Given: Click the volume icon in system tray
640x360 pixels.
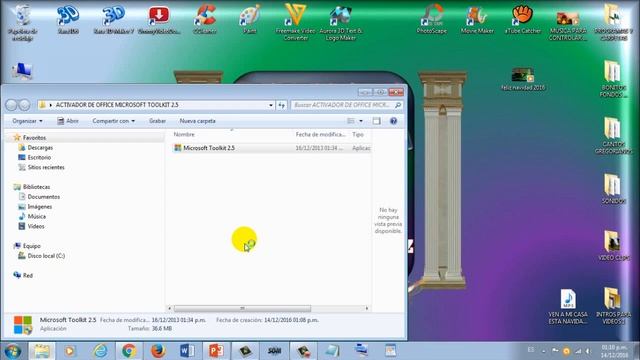Looking at the screenshot, I should click(588, 351).
